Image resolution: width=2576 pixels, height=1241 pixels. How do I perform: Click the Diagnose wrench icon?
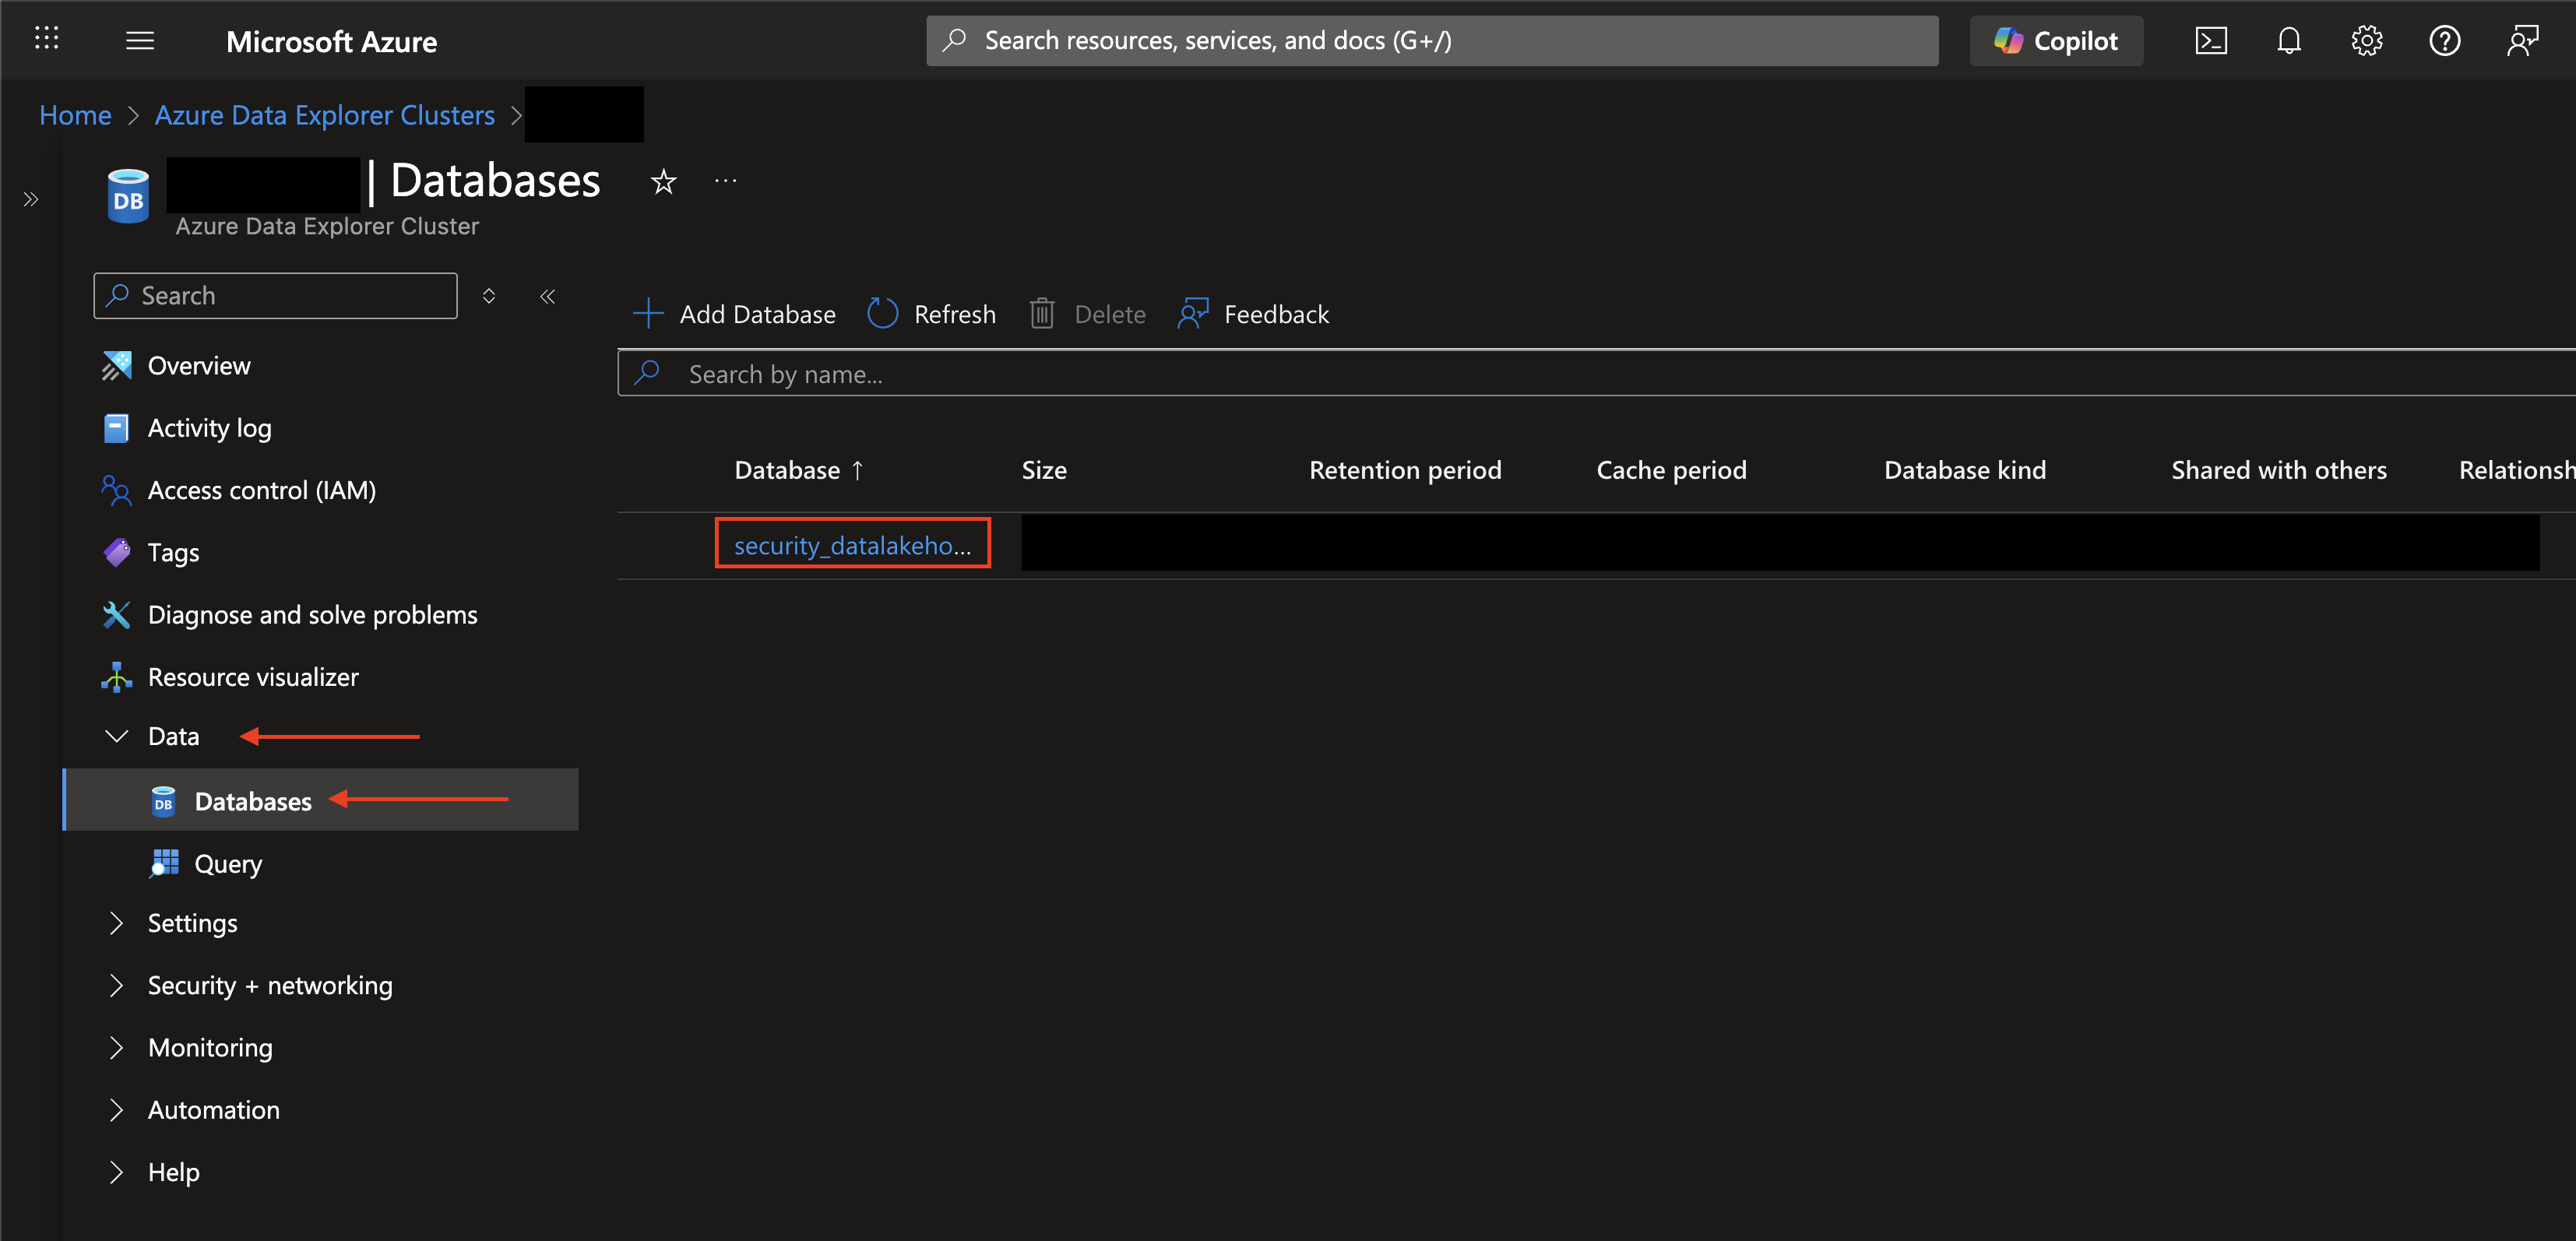pyautogui.click(x=116, y=614)
